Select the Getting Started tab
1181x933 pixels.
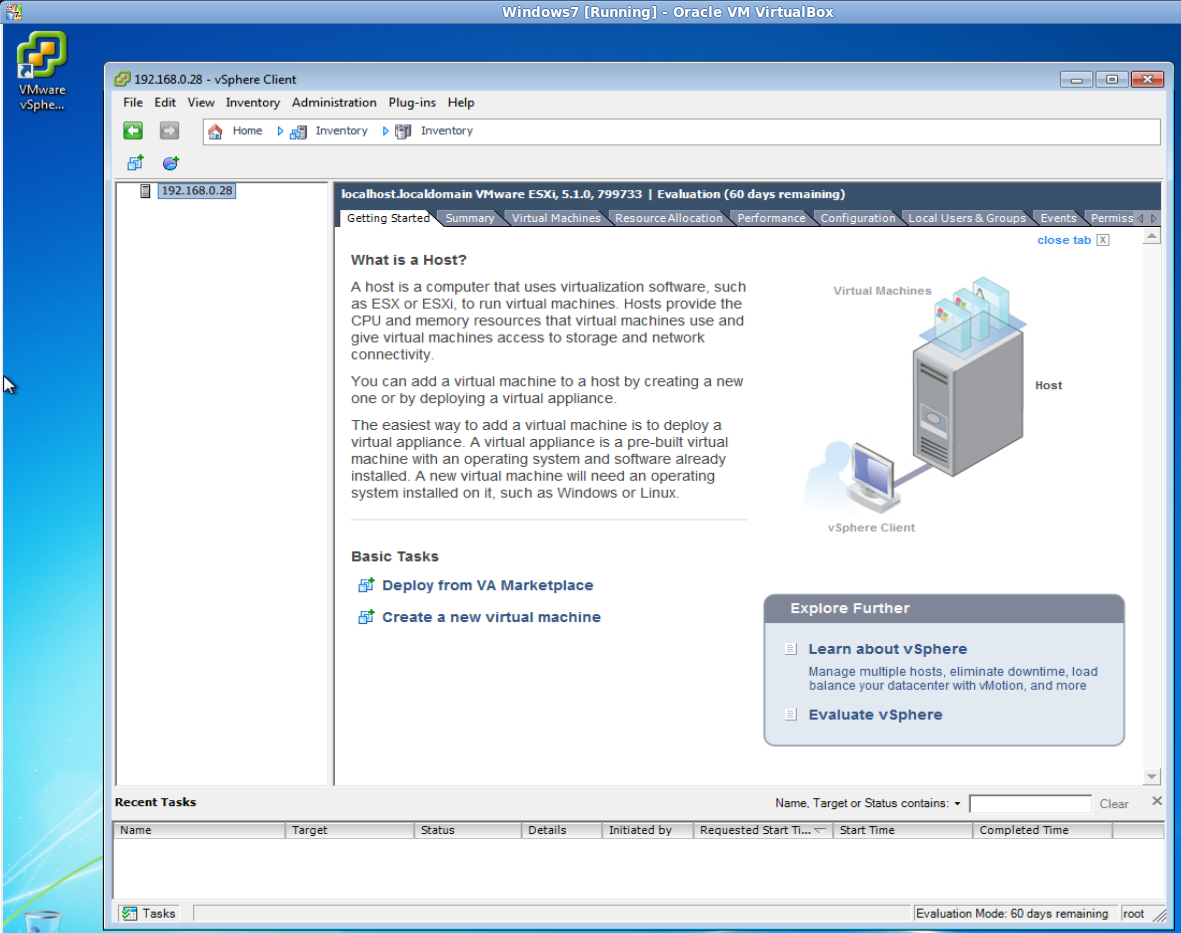388,218
